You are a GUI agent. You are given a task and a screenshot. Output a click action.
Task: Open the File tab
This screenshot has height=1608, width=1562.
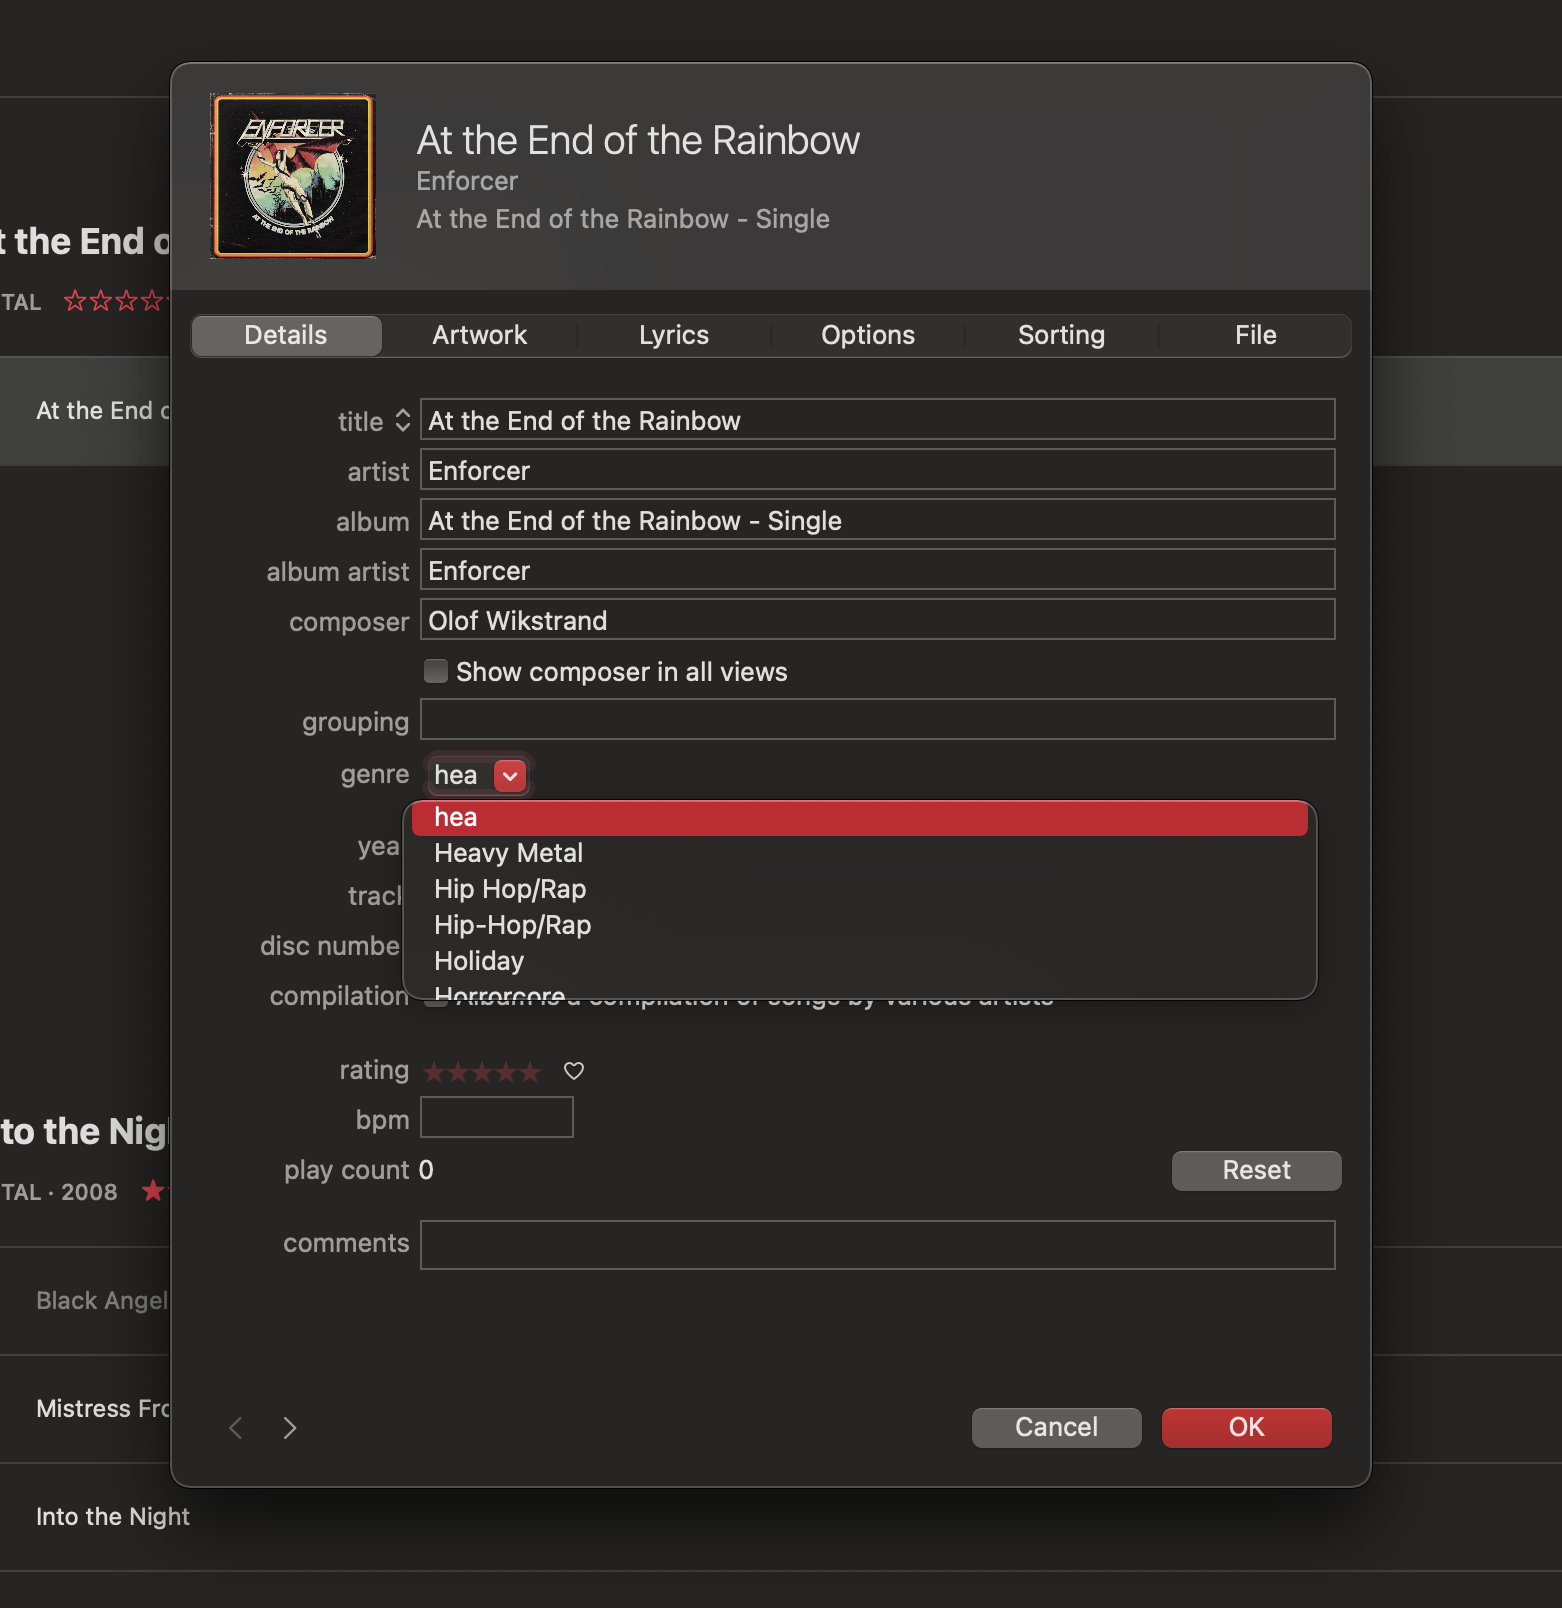tap(1255, 335)
